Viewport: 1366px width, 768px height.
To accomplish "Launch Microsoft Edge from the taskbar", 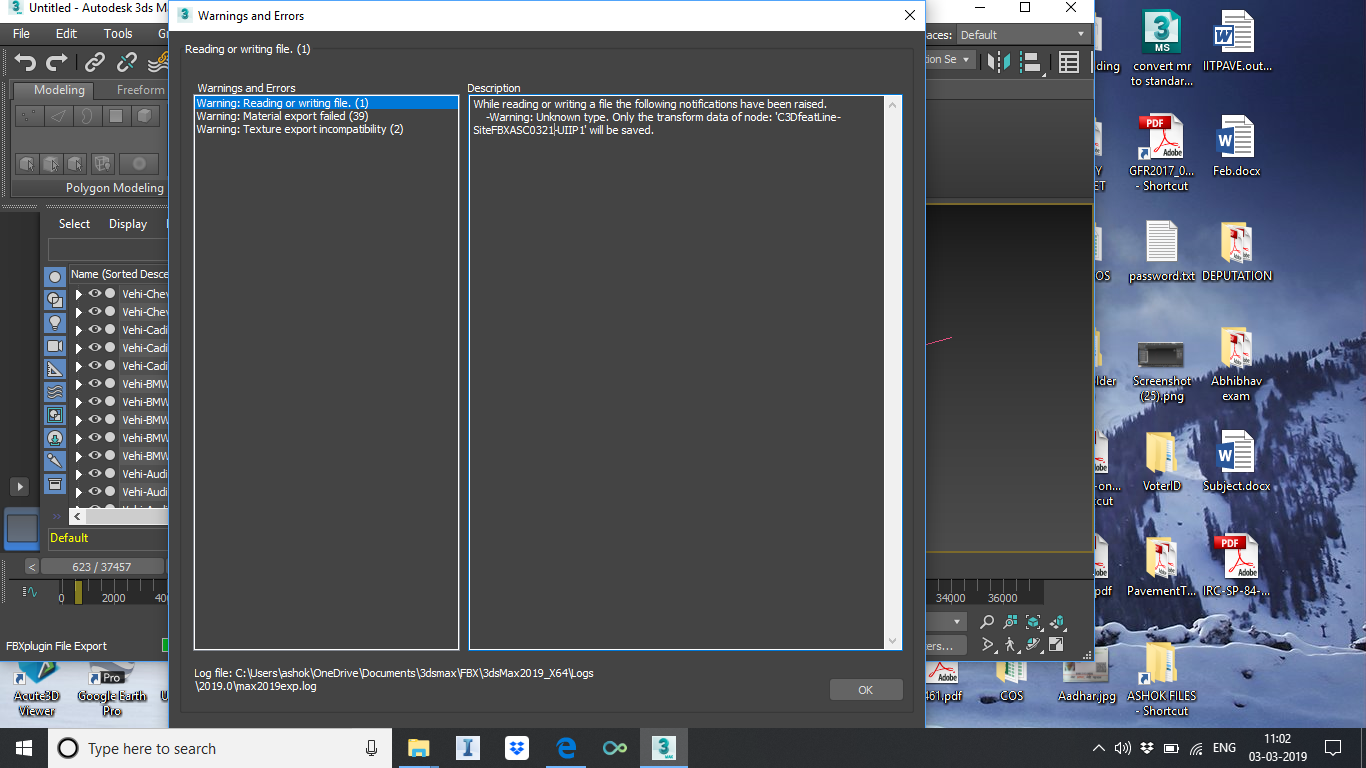I will (565, 748).
